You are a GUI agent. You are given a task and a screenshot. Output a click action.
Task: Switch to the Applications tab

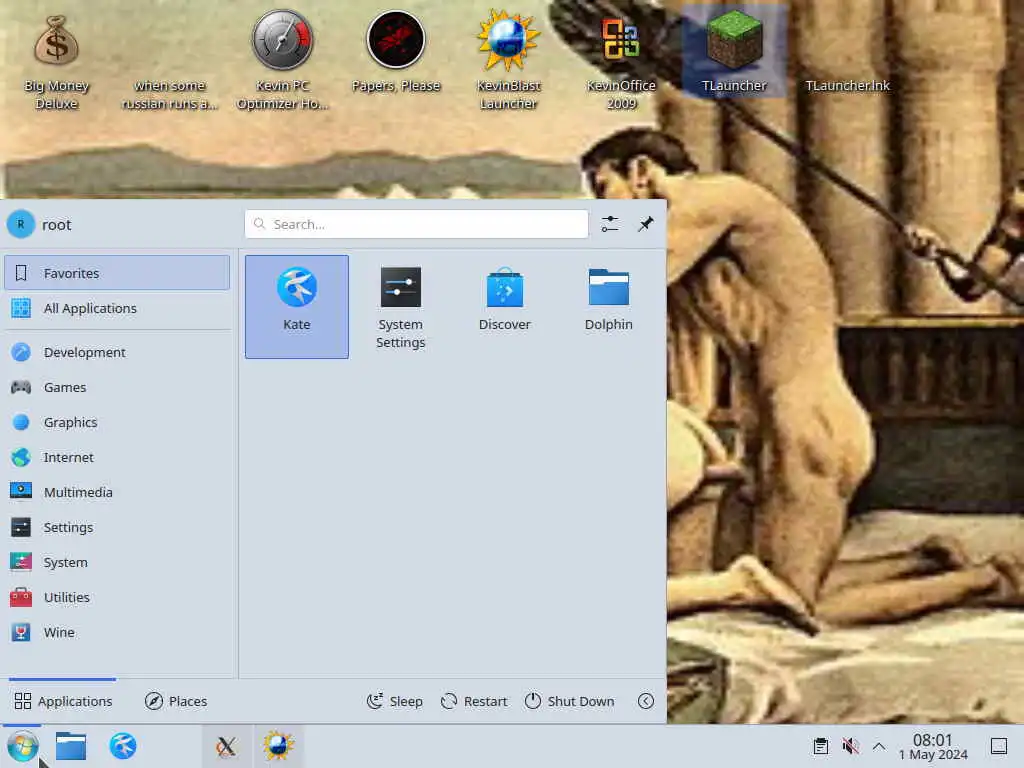[63, 701]
